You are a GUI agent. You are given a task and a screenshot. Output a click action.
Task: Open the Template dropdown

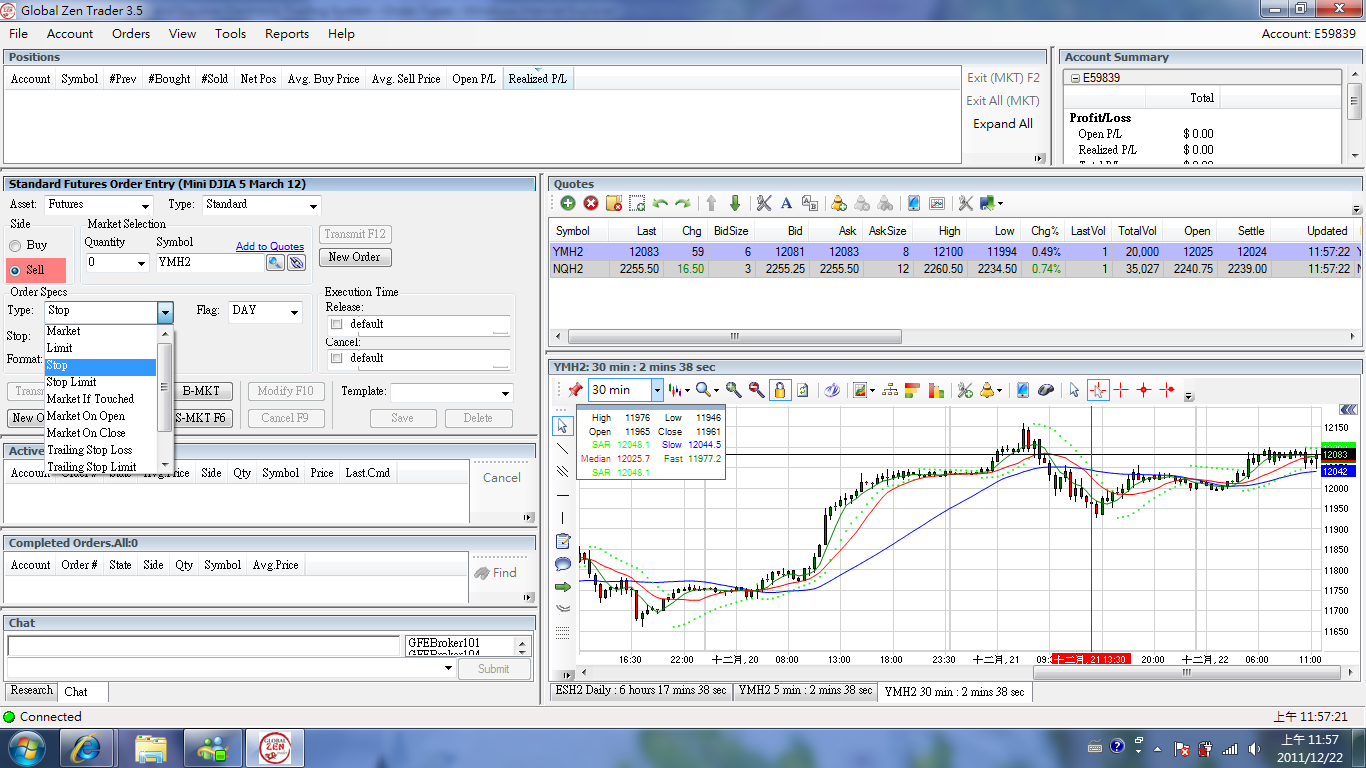506,393
